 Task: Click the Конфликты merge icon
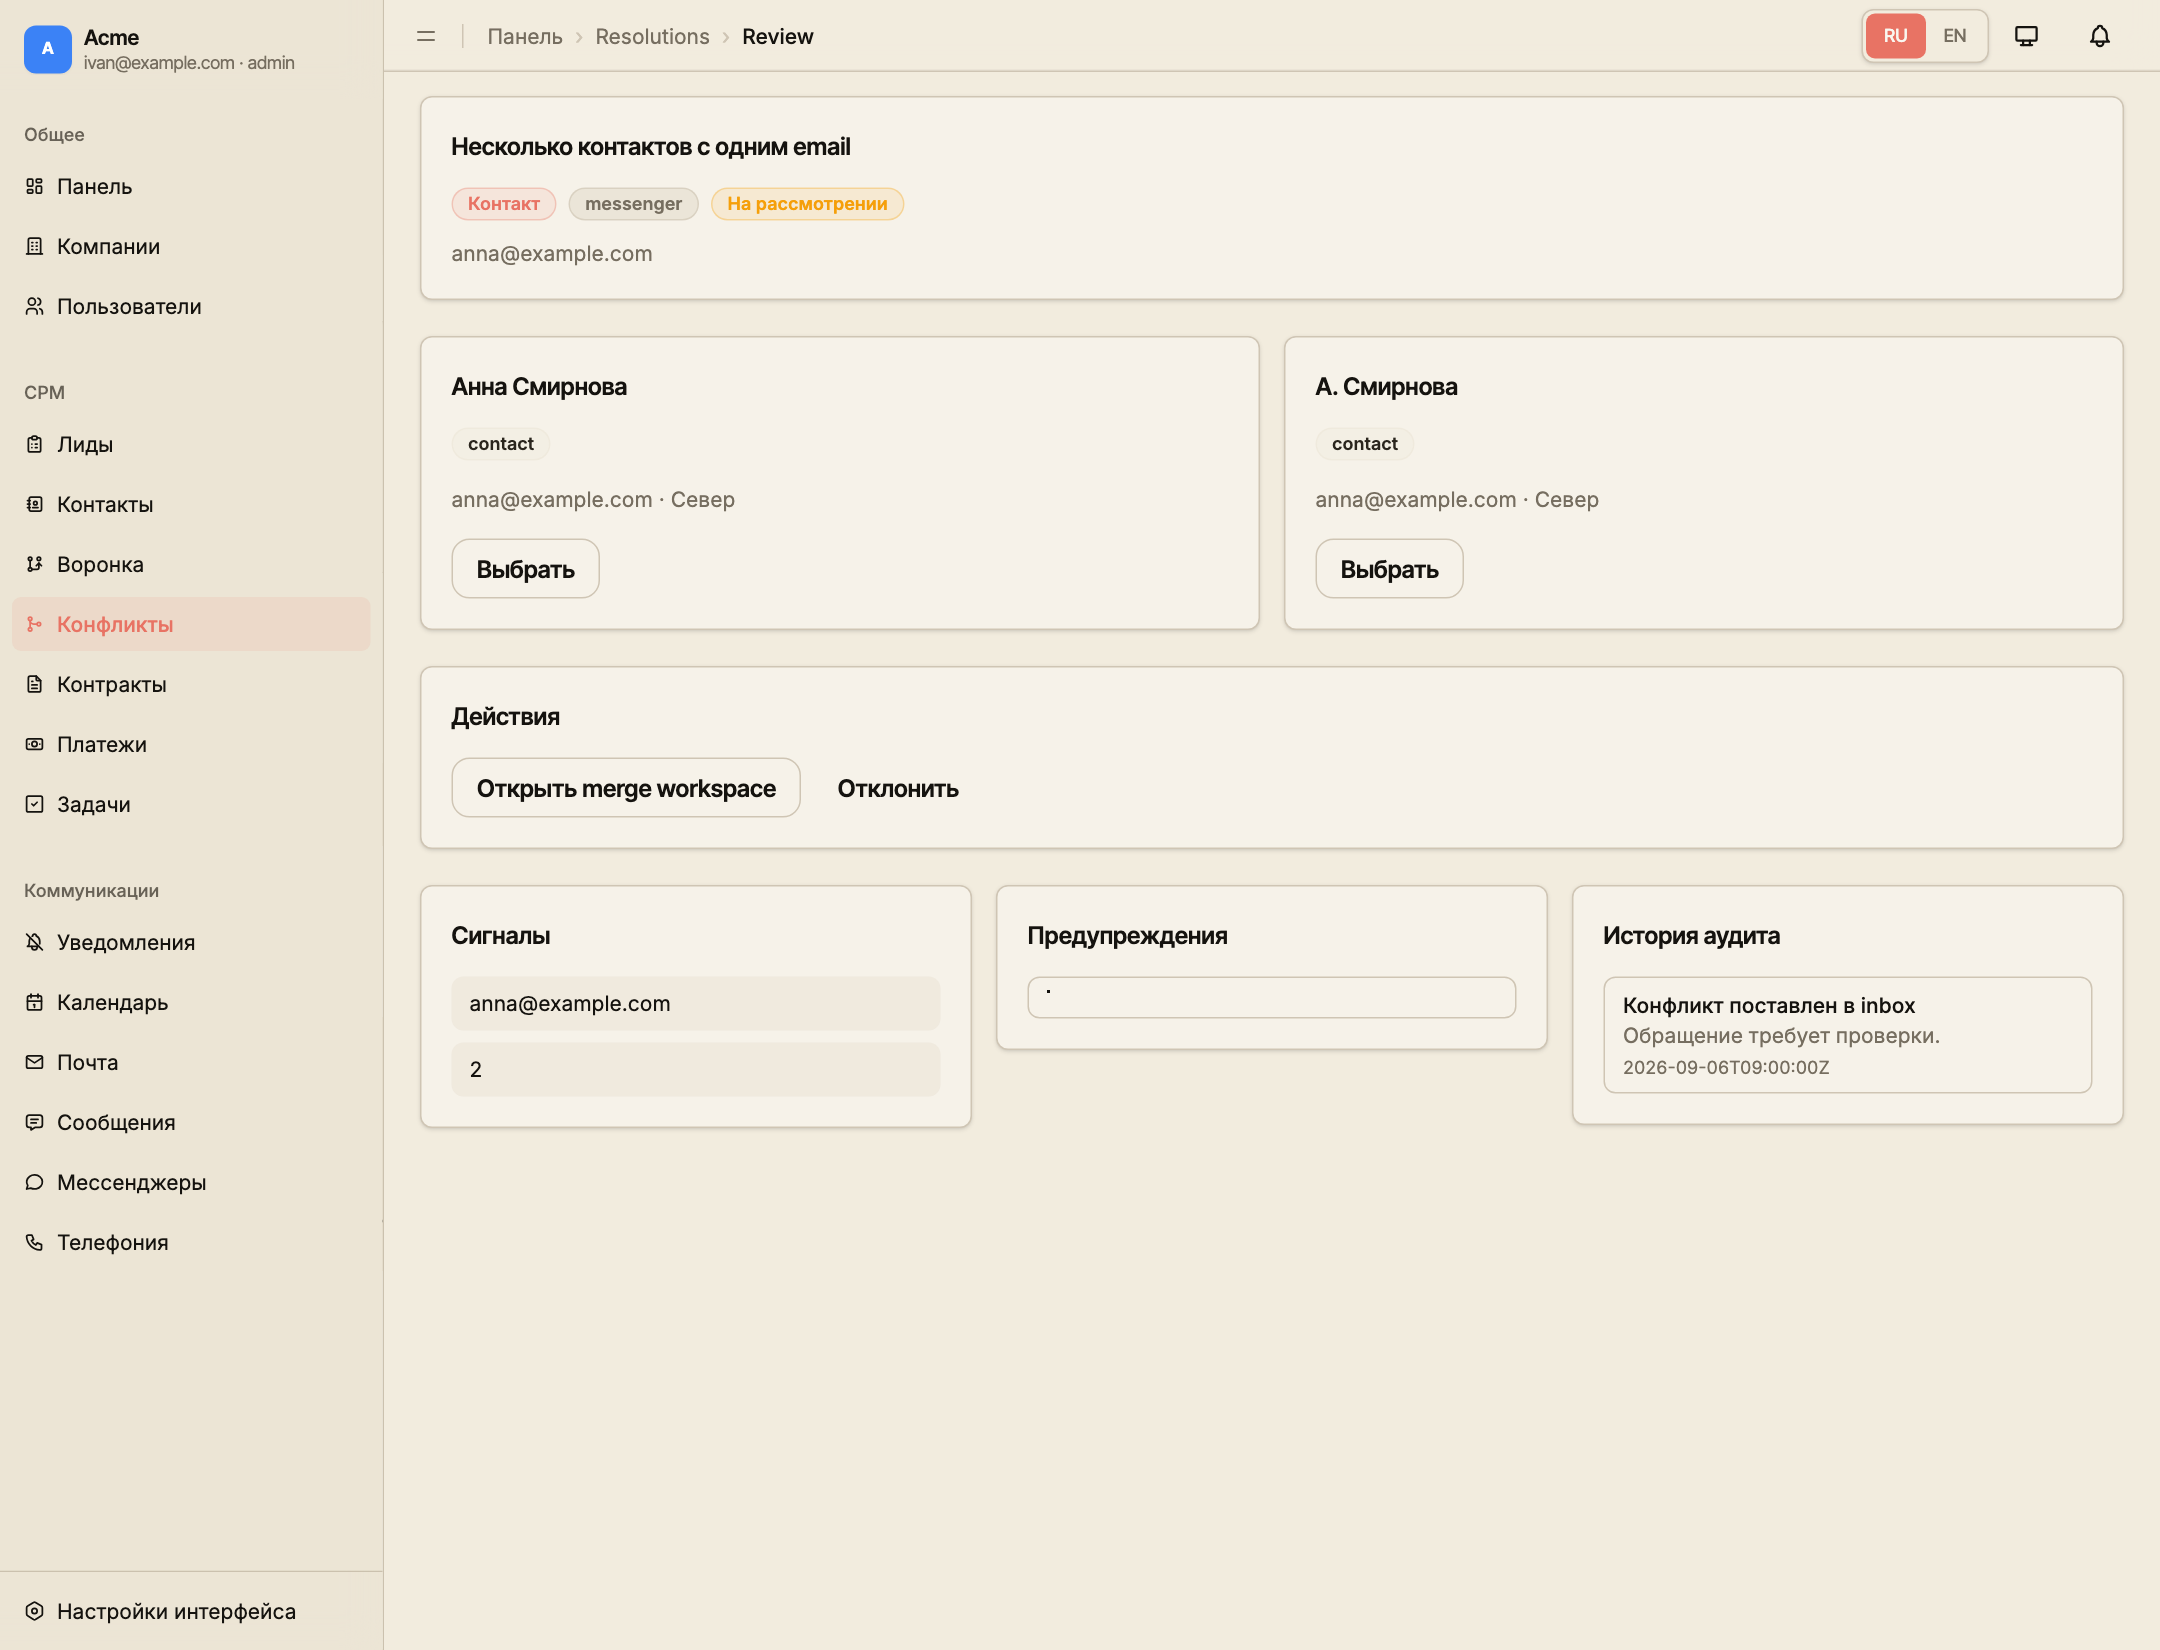(x=35, y=624)
